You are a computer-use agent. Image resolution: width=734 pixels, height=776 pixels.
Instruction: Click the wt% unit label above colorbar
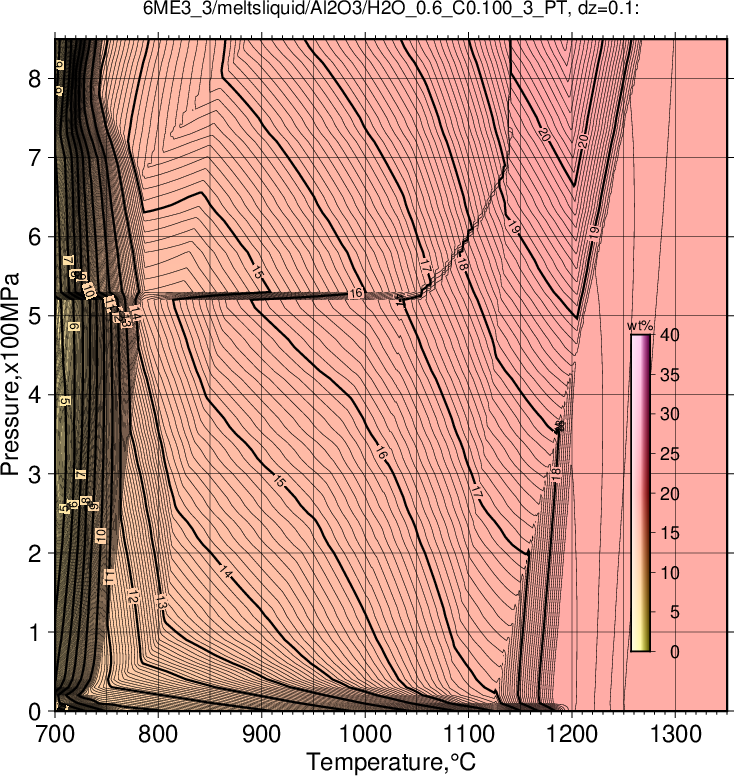[640, 327]
